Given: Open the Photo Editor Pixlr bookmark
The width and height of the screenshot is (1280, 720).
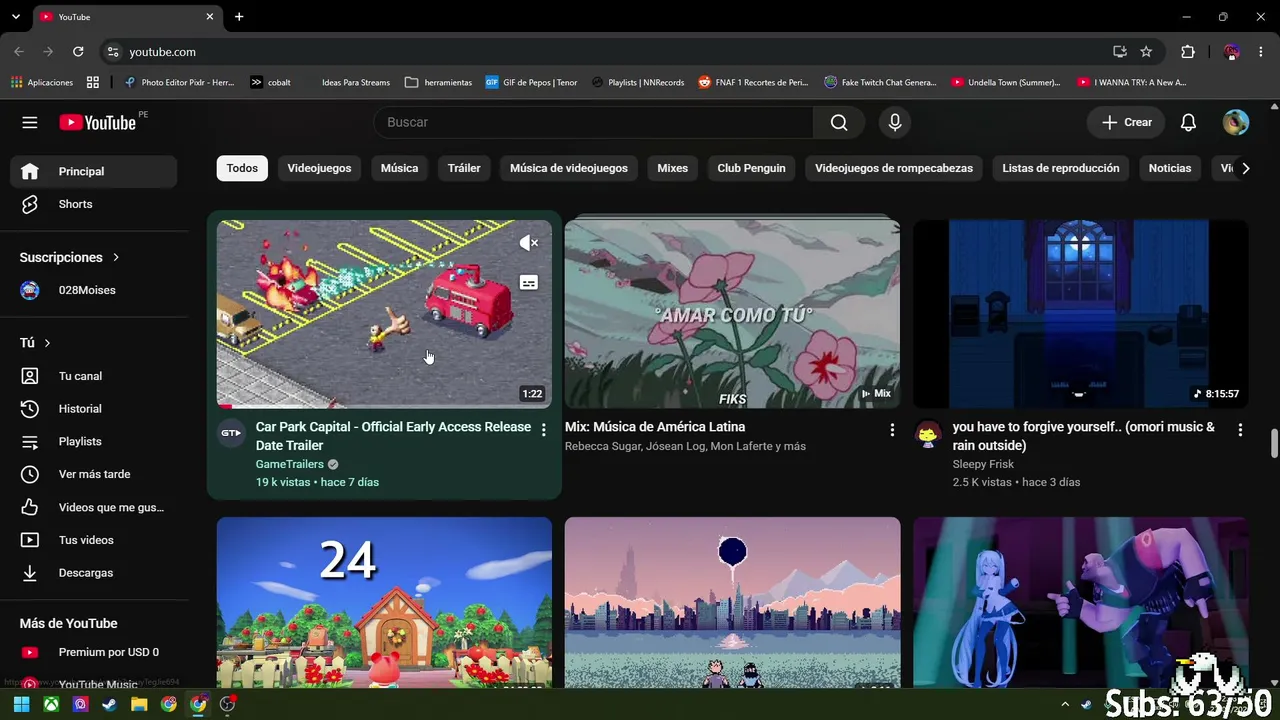Looking at the screenshot, I should (179, 82).
